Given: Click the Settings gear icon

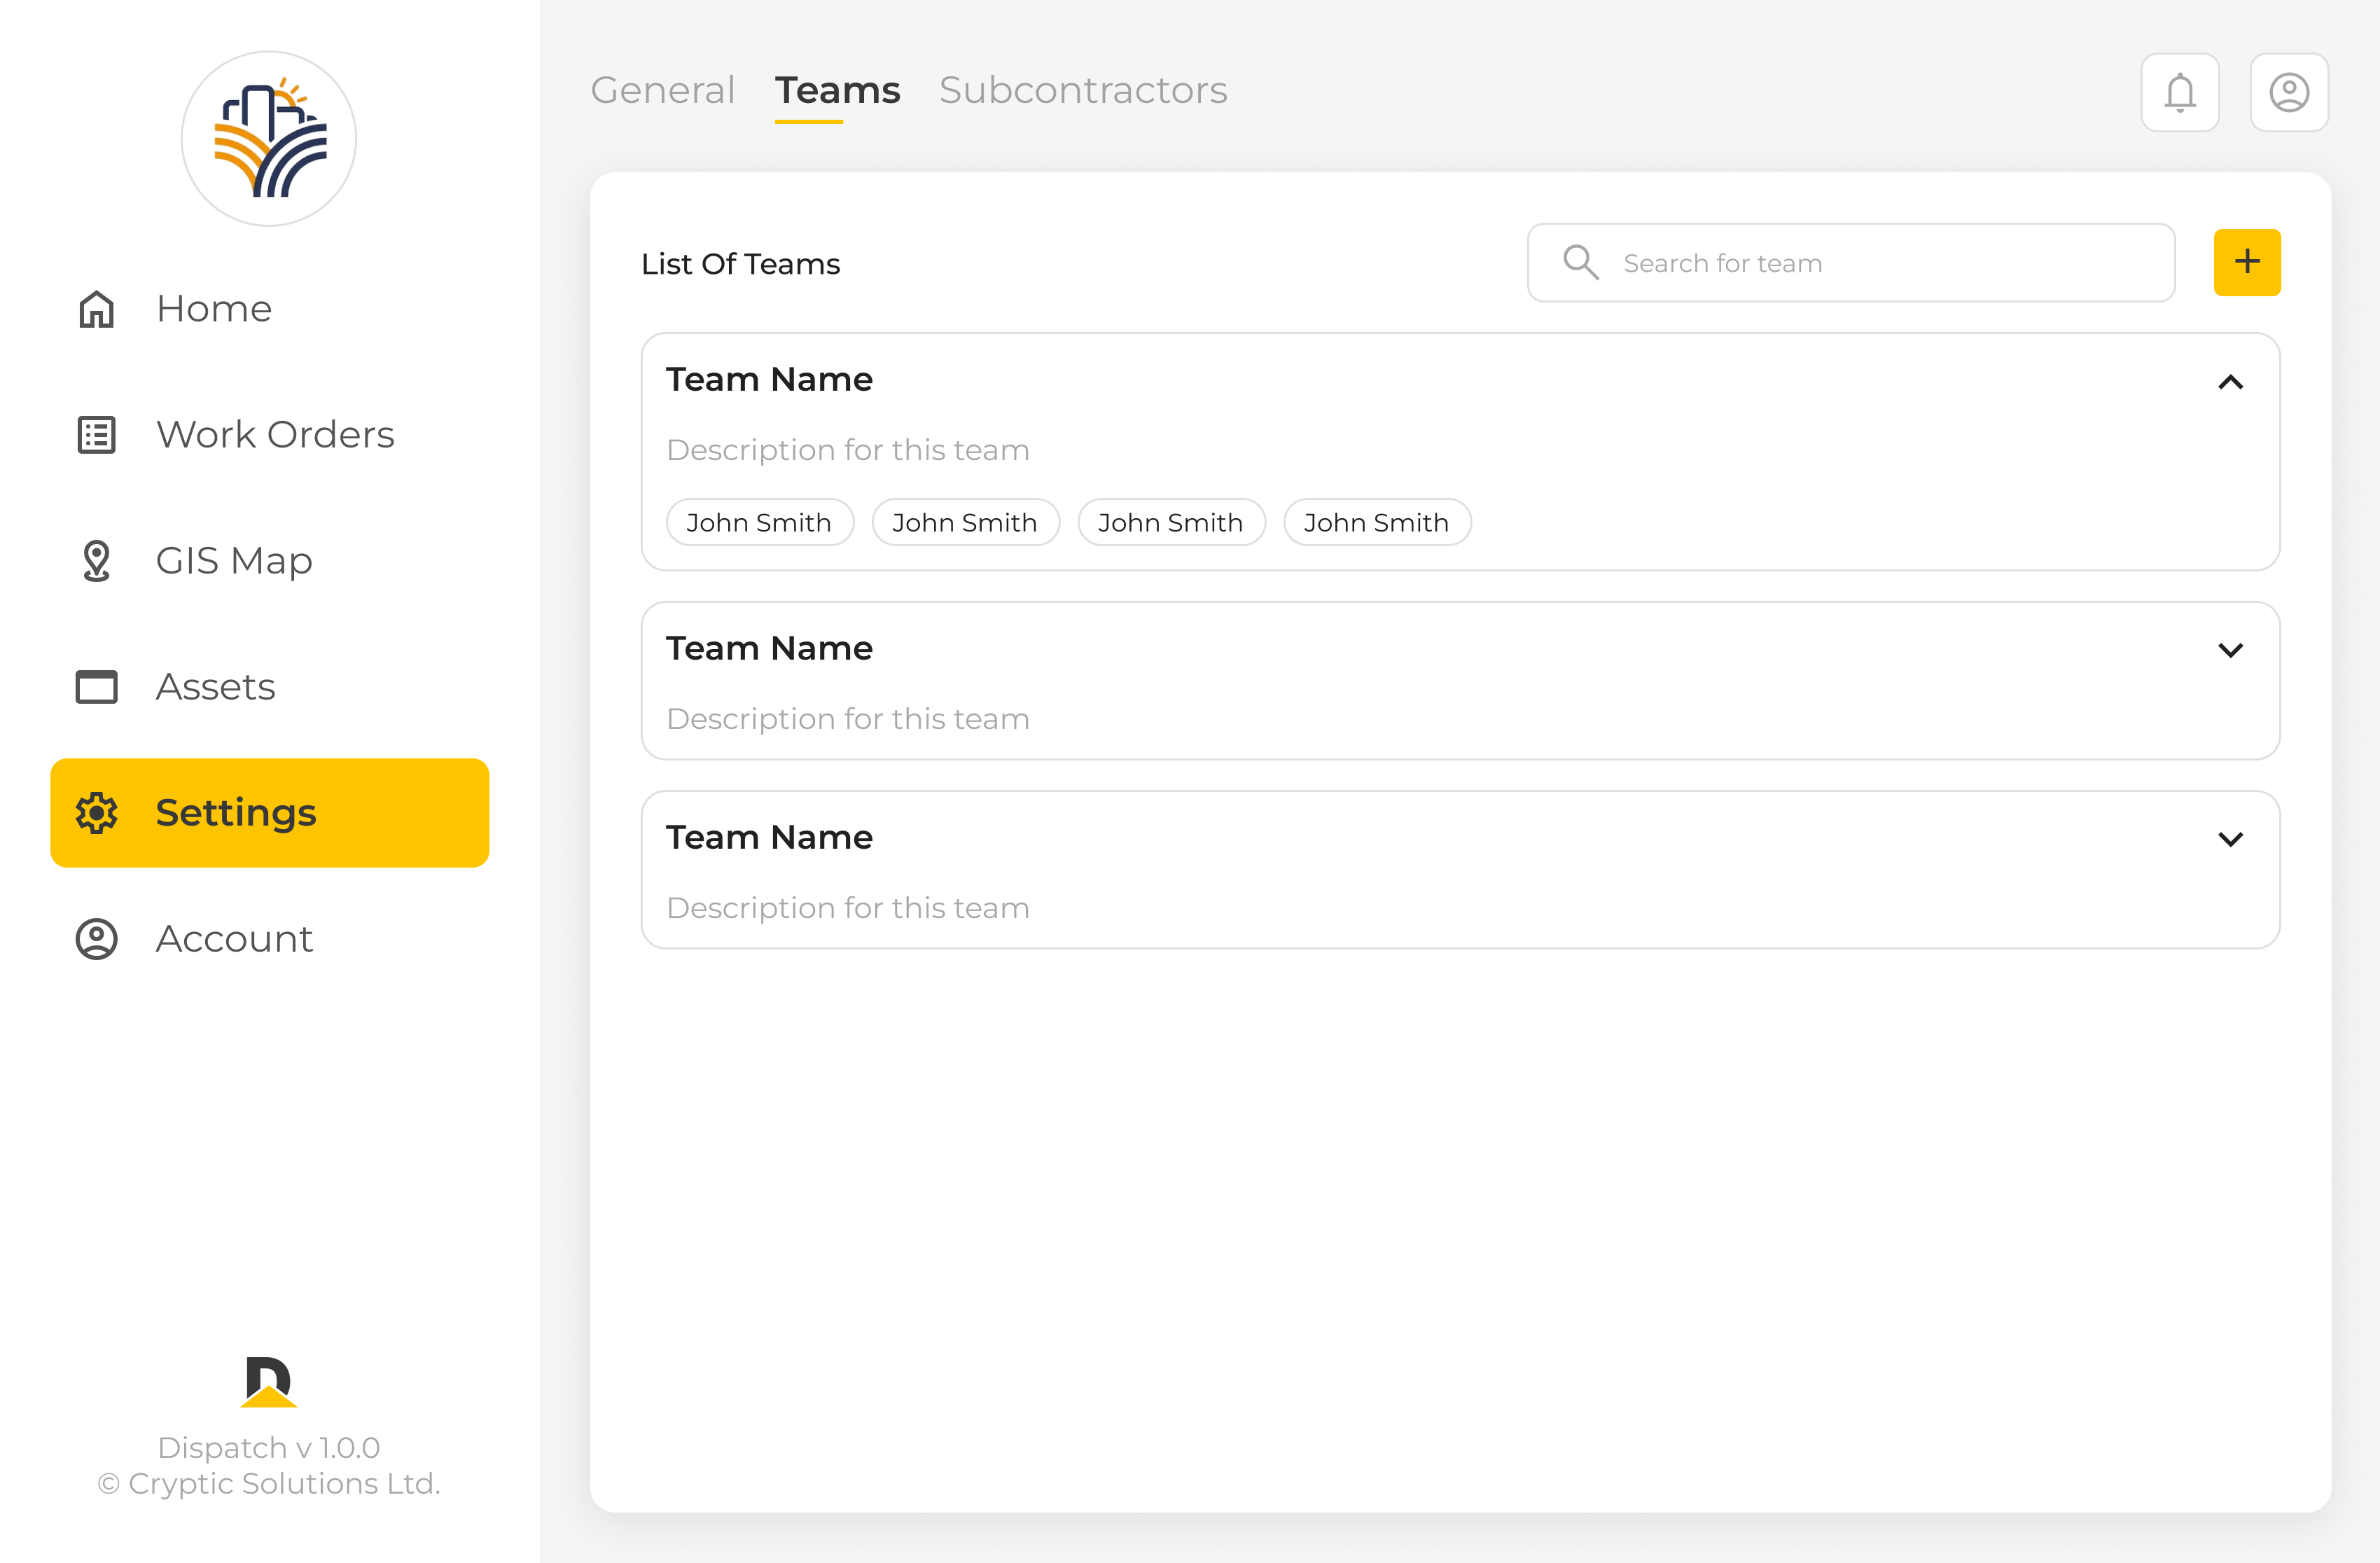Looking at the screenshot, I should (x=97, y=813).
